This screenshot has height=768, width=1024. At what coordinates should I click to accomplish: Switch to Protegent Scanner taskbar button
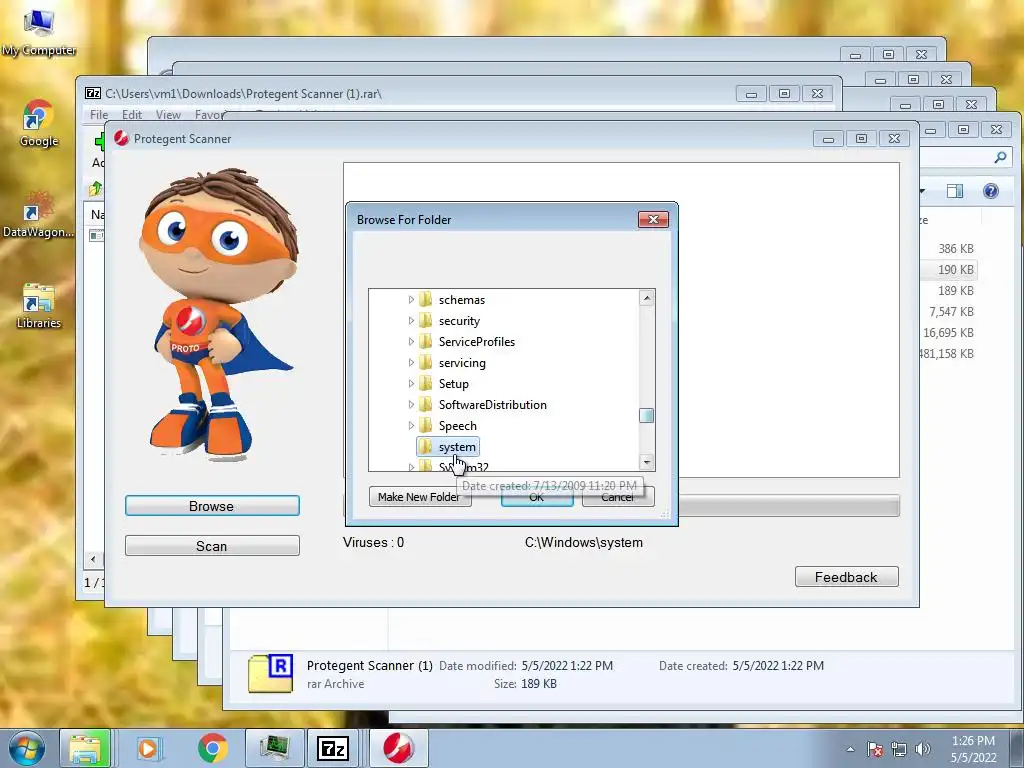[398, 748]
